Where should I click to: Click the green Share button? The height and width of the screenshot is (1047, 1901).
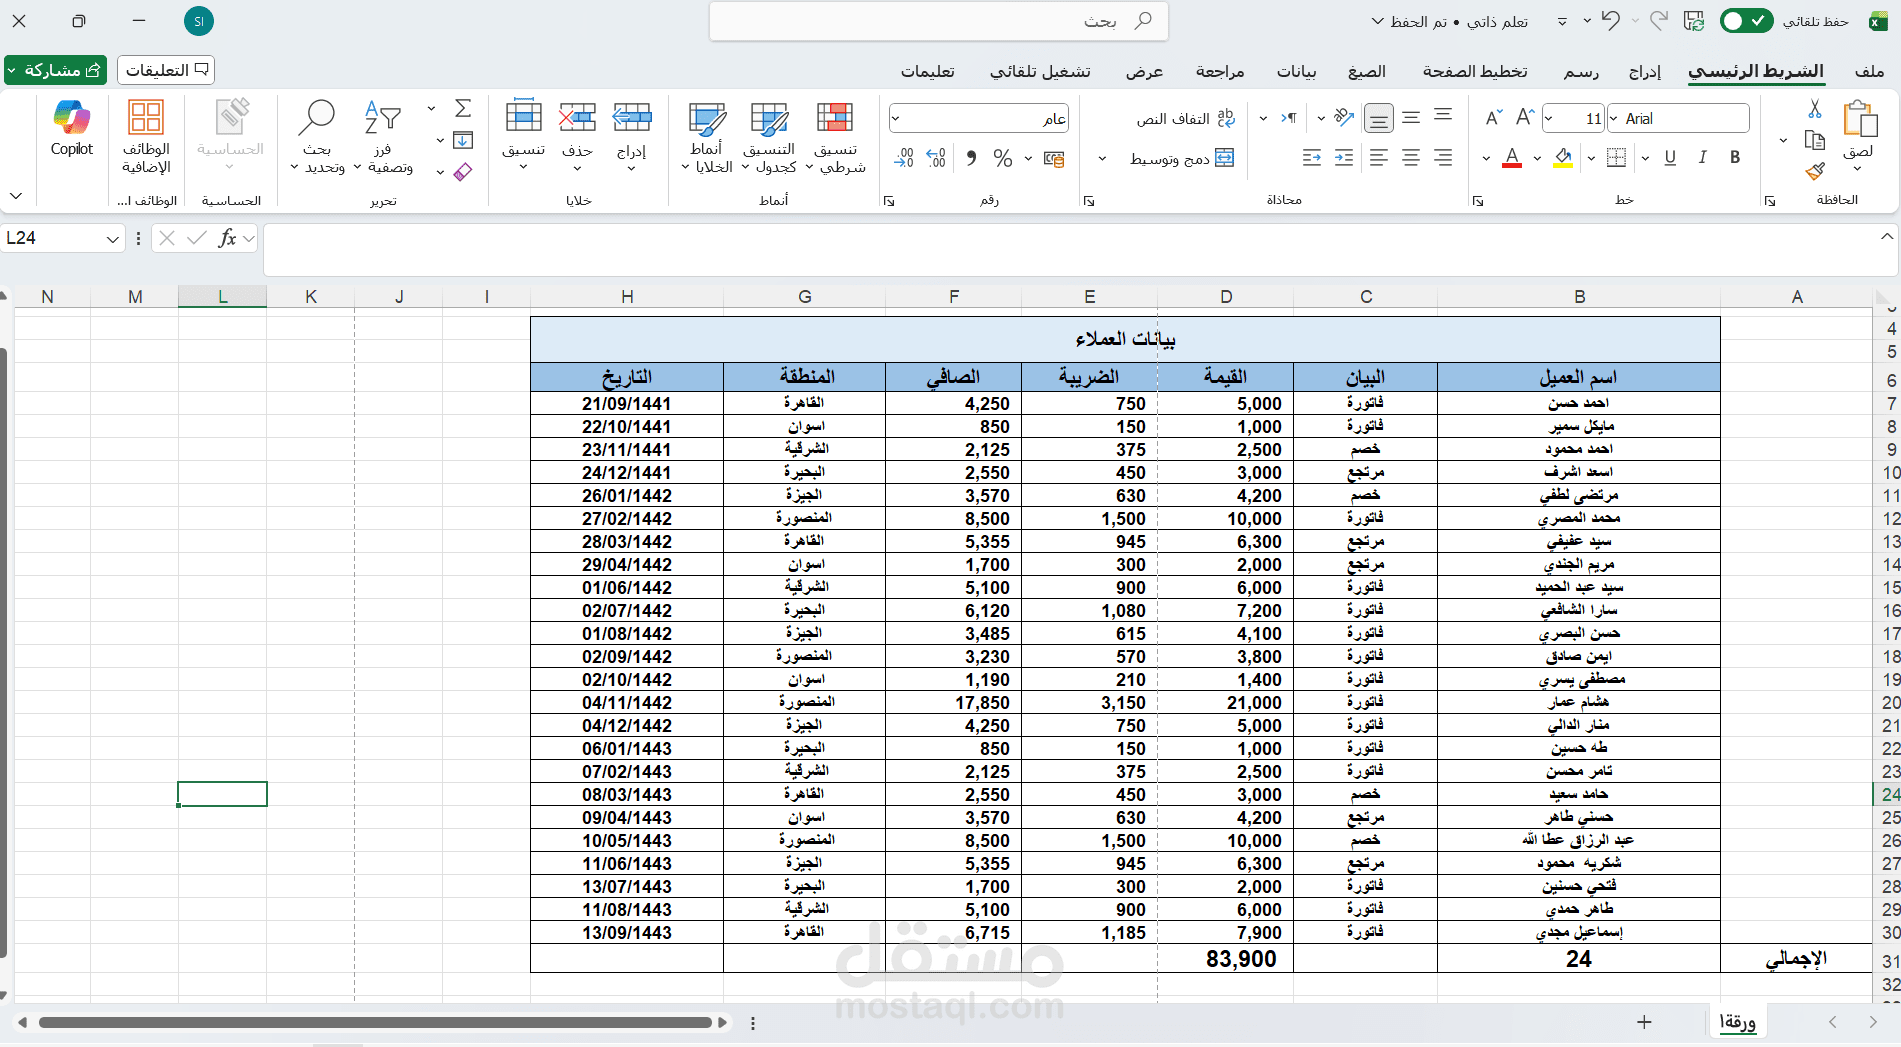(56, 70)
